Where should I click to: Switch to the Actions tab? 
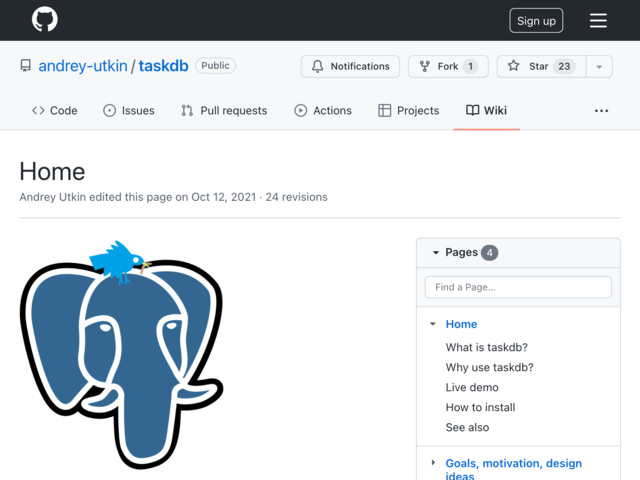(323, 111)
